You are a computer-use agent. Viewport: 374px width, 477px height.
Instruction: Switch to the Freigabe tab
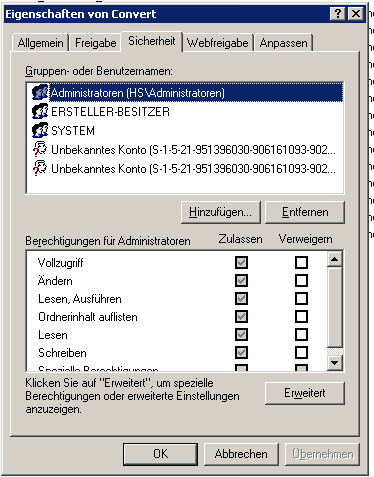point(95,43)
